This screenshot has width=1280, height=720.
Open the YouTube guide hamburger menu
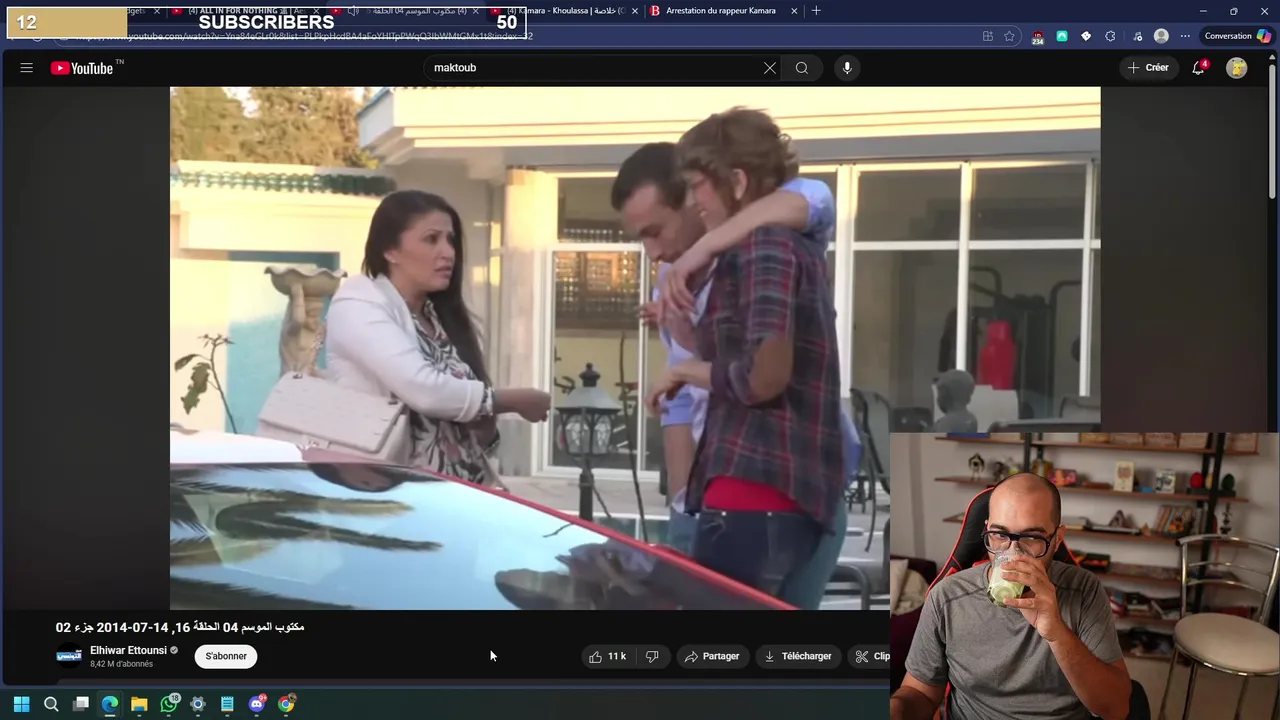[x=27, y=68]
